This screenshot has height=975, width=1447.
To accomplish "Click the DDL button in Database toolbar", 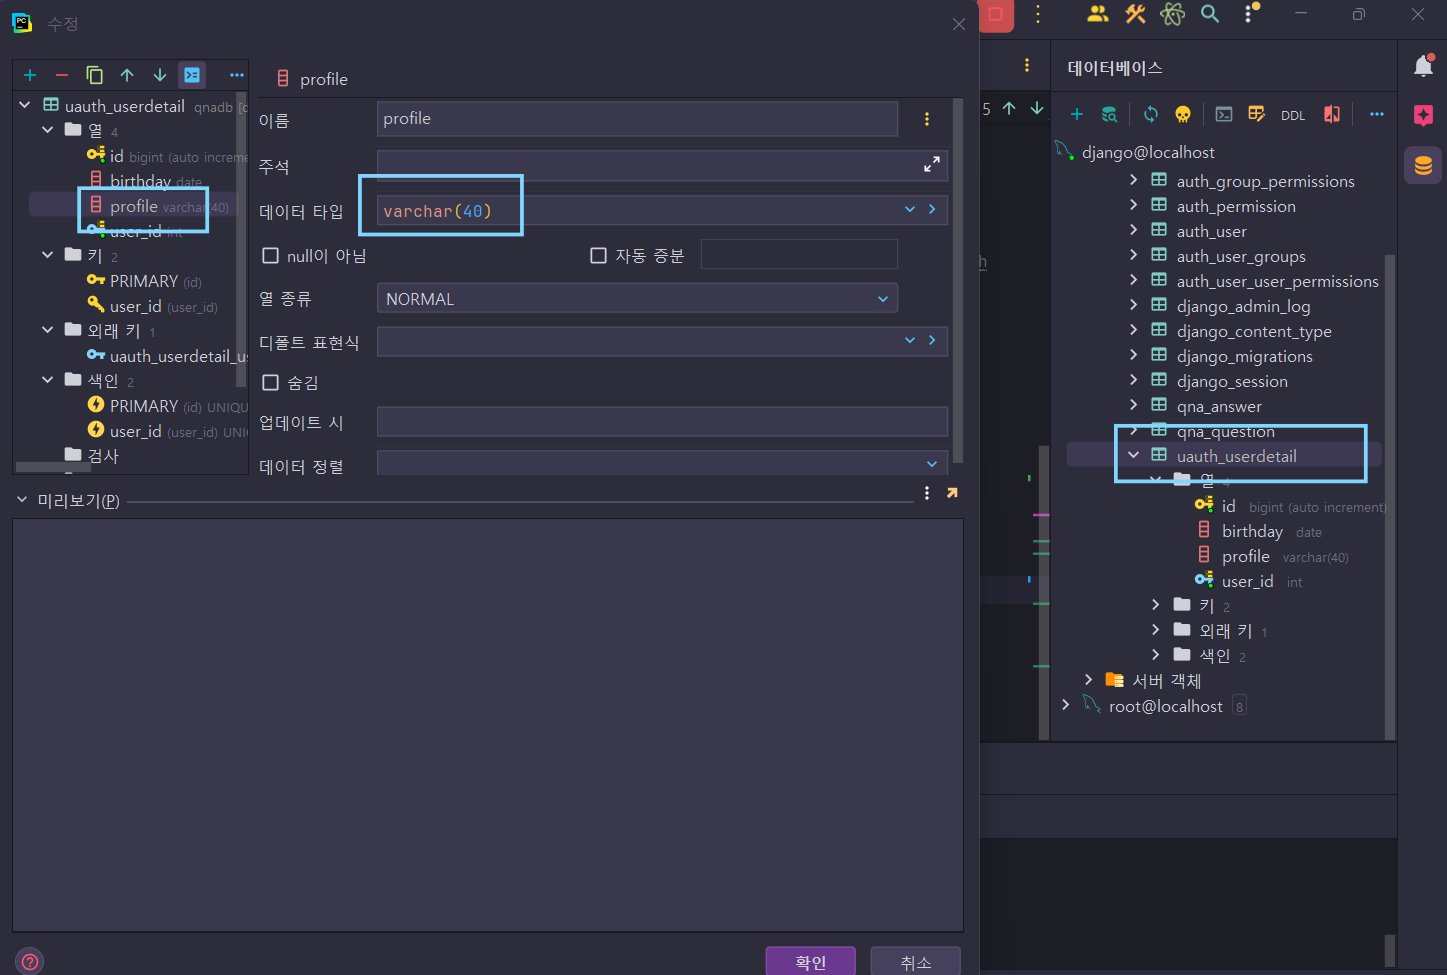I will click(x=1293, y=115).
